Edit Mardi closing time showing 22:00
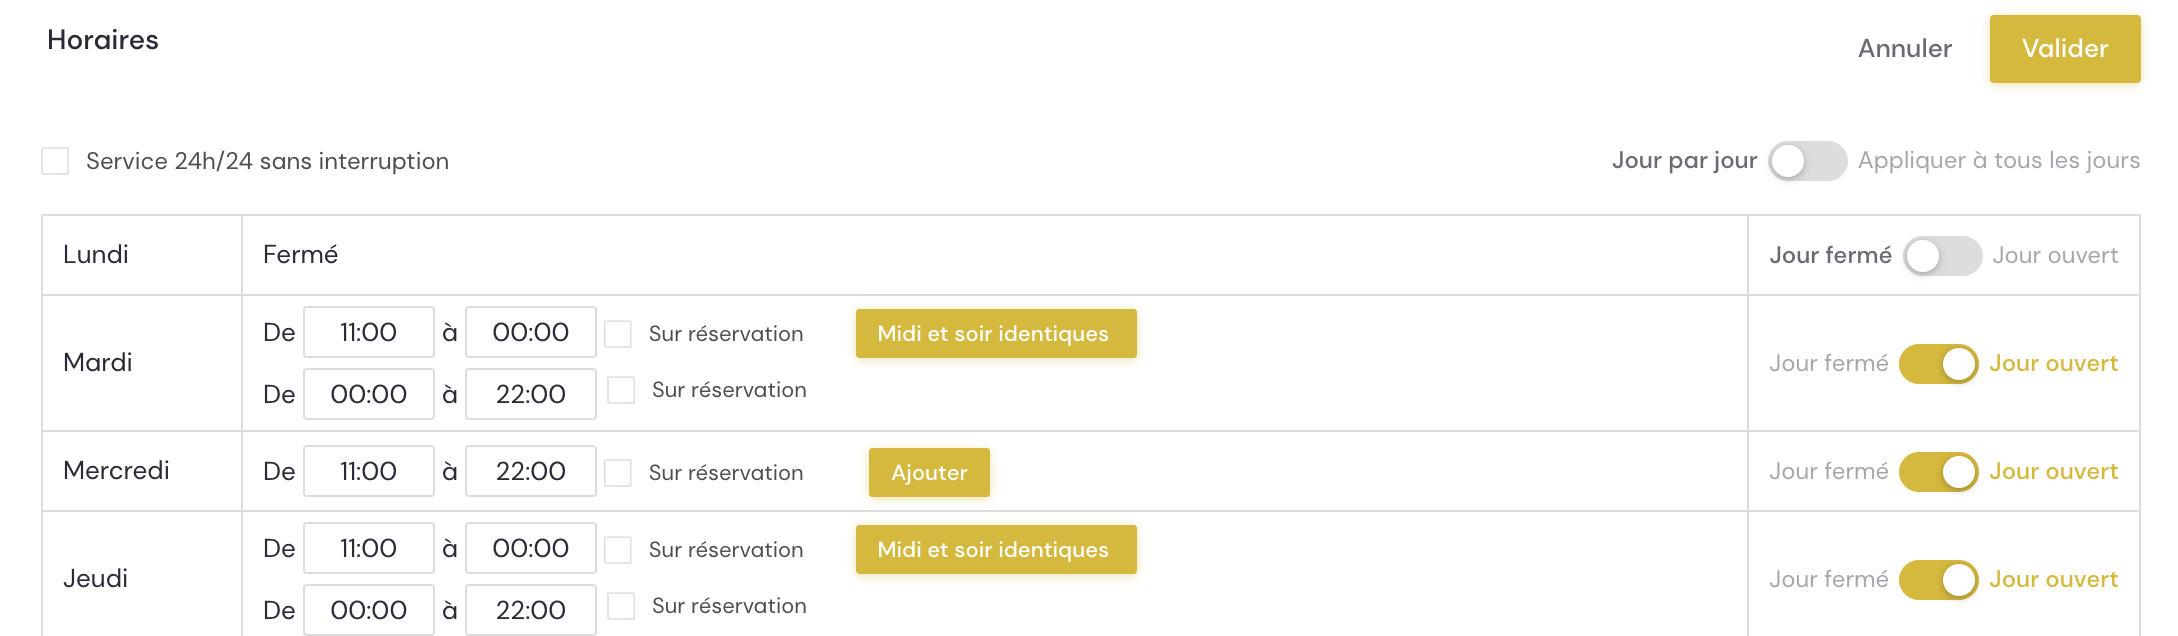Screen dimensions: 2178x636 530,394
